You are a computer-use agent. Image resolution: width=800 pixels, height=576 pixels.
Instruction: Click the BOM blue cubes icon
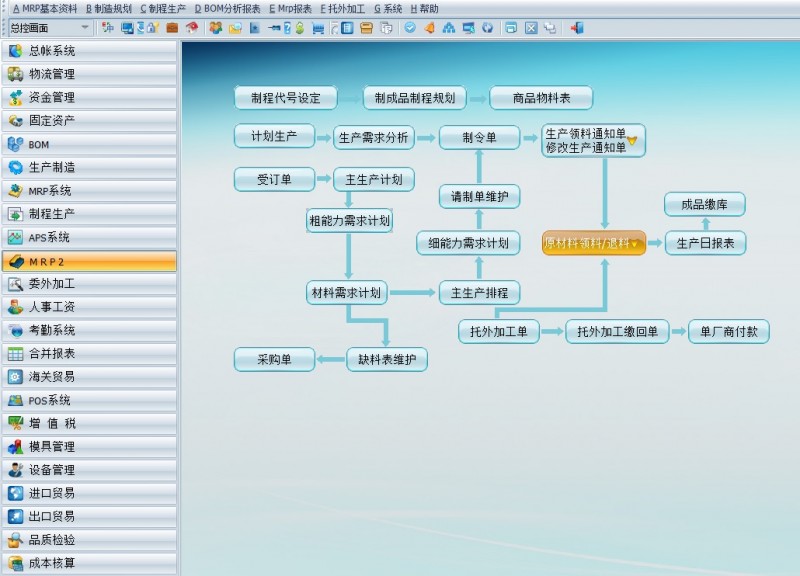pos(15,144)
